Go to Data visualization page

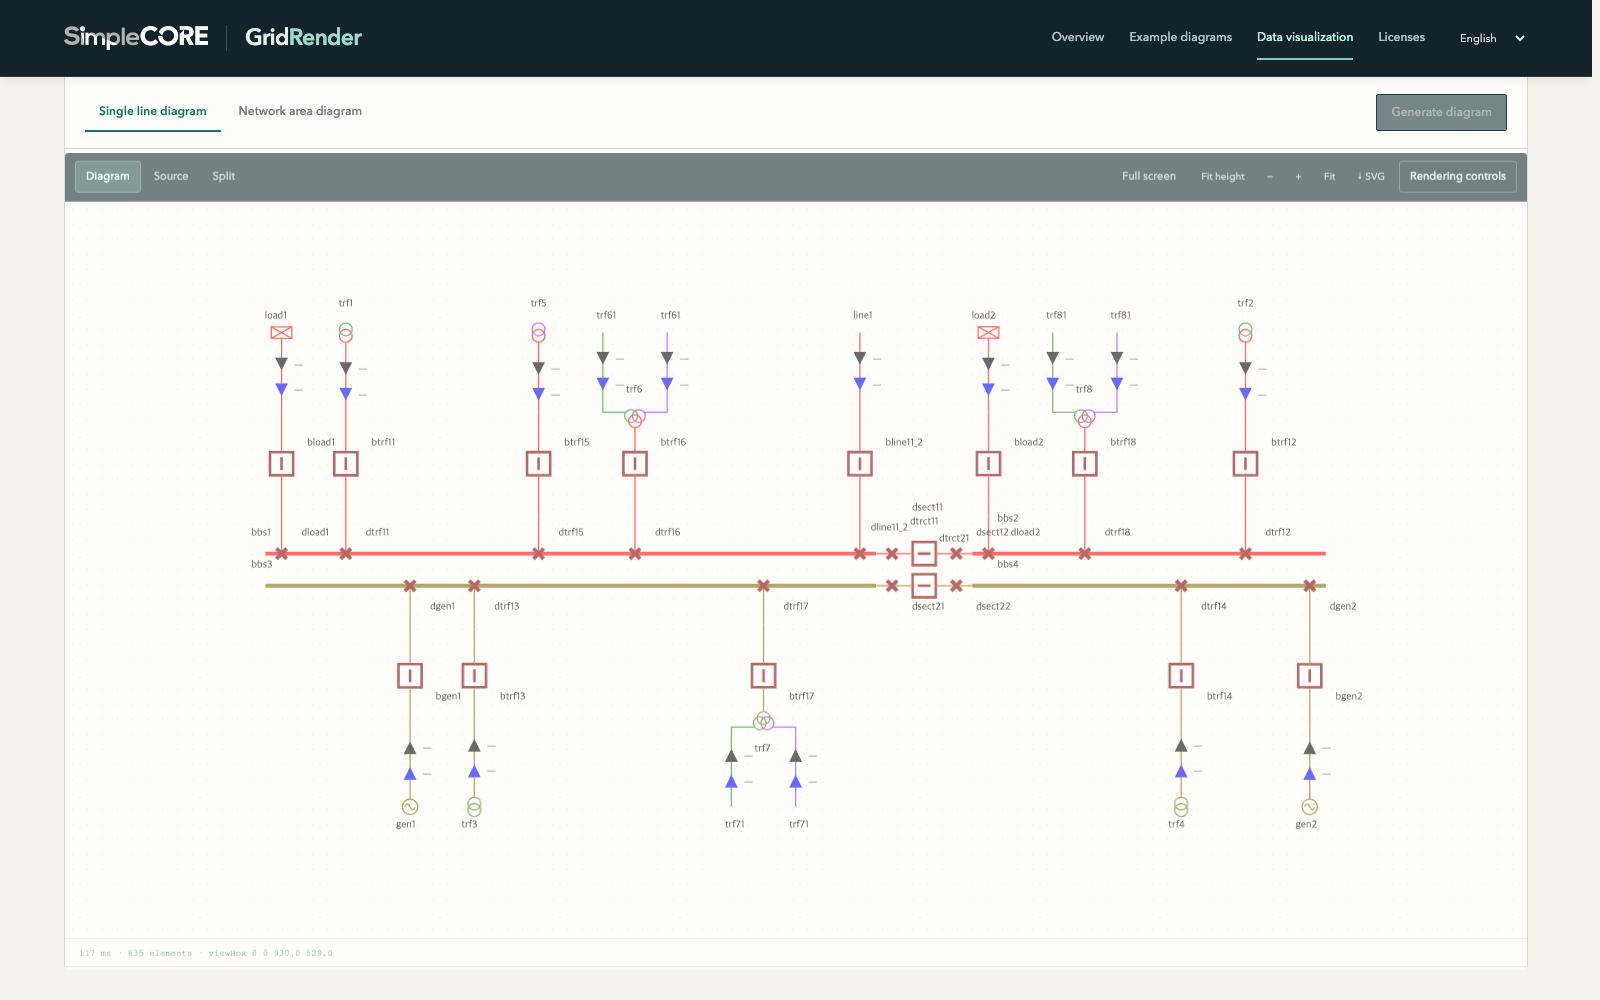[1305, 37]
